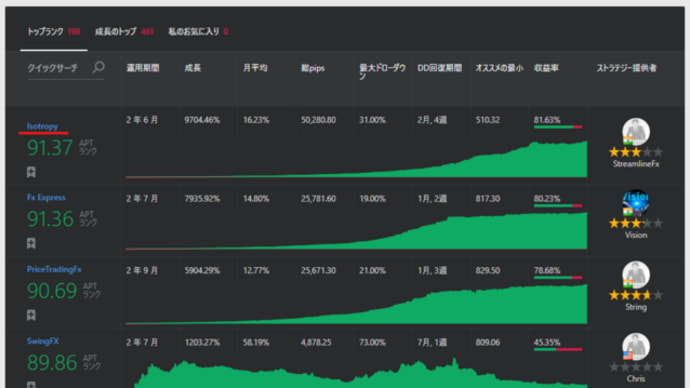Click the 16.23% monthly average value
This screenshot has width=690, height=388.
tap(256, 120)
